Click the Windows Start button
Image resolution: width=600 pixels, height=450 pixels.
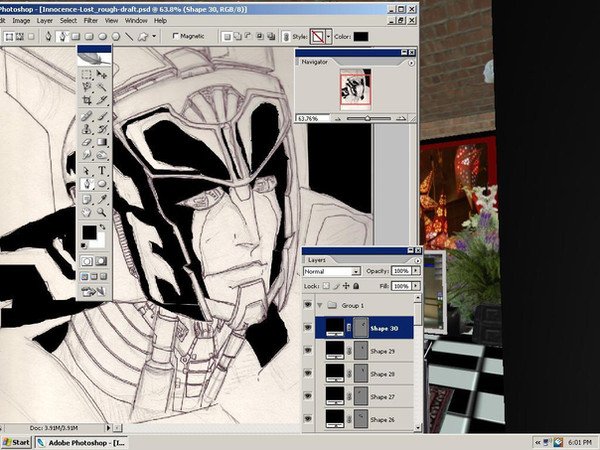(x=16, y=441)
